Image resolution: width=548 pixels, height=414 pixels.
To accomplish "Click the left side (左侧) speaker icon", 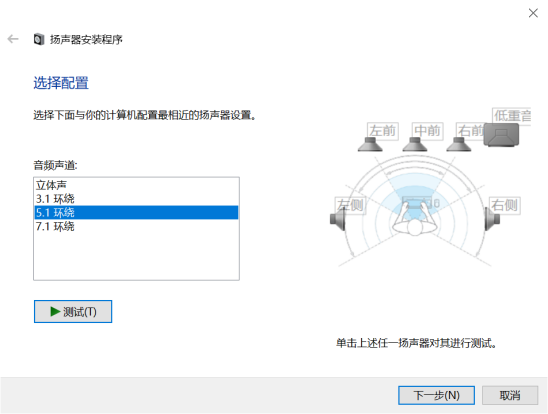I will [x=338, y=220].
